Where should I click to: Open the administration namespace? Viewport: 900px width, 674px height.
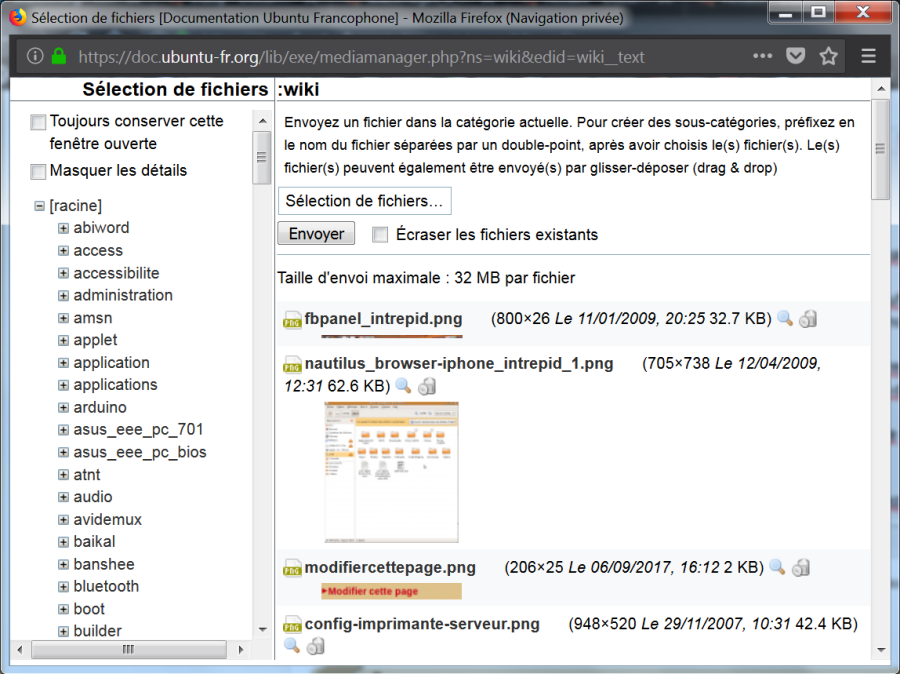(x=122, y=295)
